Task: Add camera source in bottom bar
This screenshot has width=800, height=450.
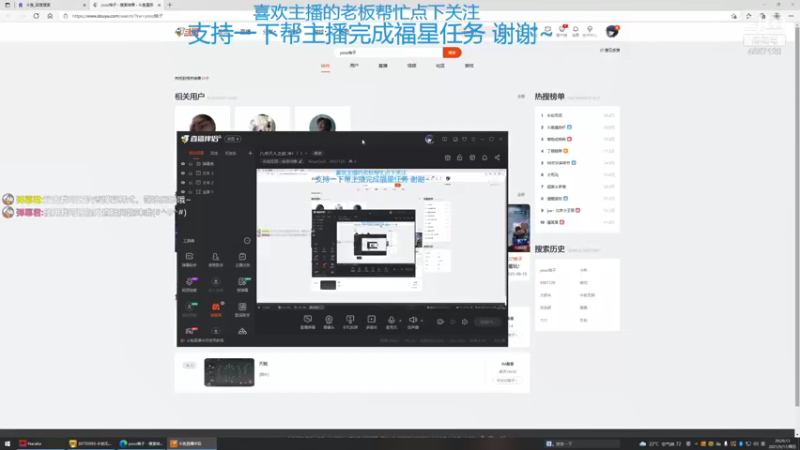Action: tap(329, 322)
